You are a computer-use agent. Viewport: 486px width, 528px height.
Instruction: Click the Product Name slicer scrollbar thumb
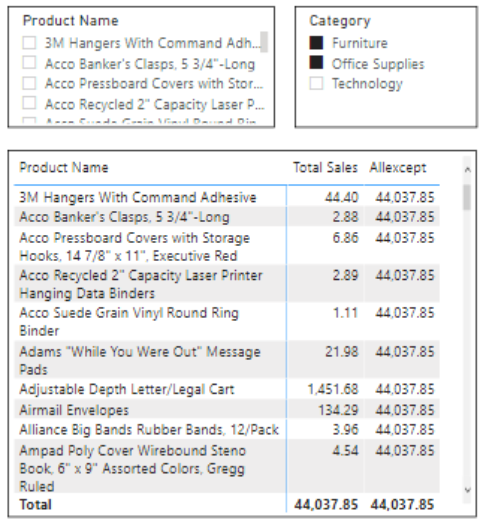[264, 42]
